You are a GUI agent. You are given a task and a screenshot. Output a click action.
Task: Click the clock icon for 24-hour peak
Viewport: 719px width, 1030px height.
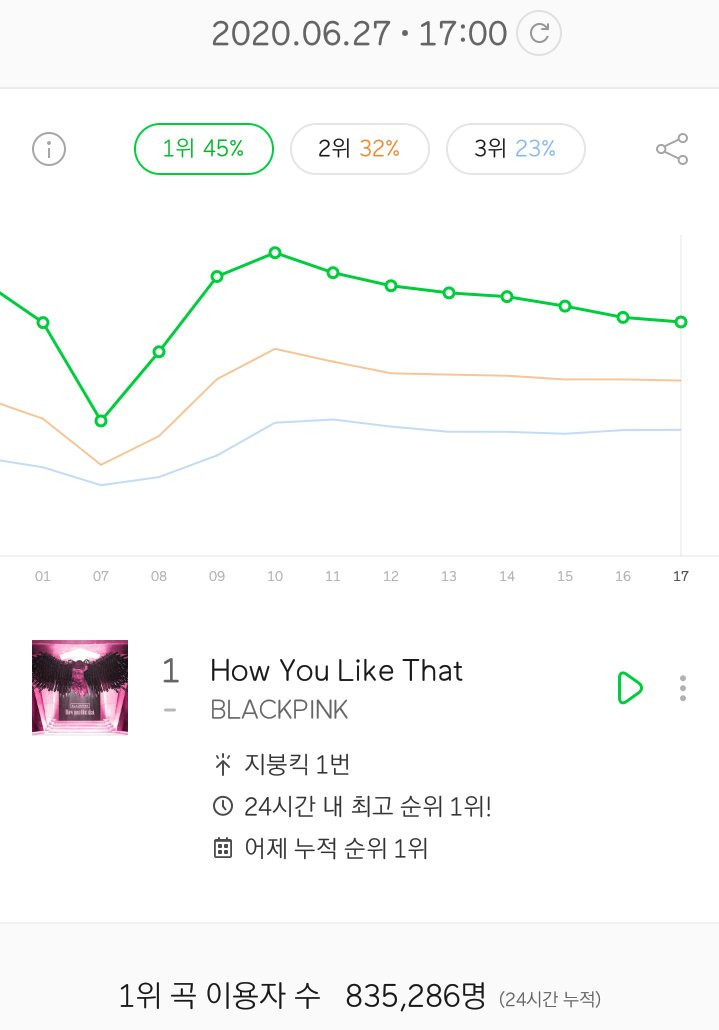coord(223,806)
